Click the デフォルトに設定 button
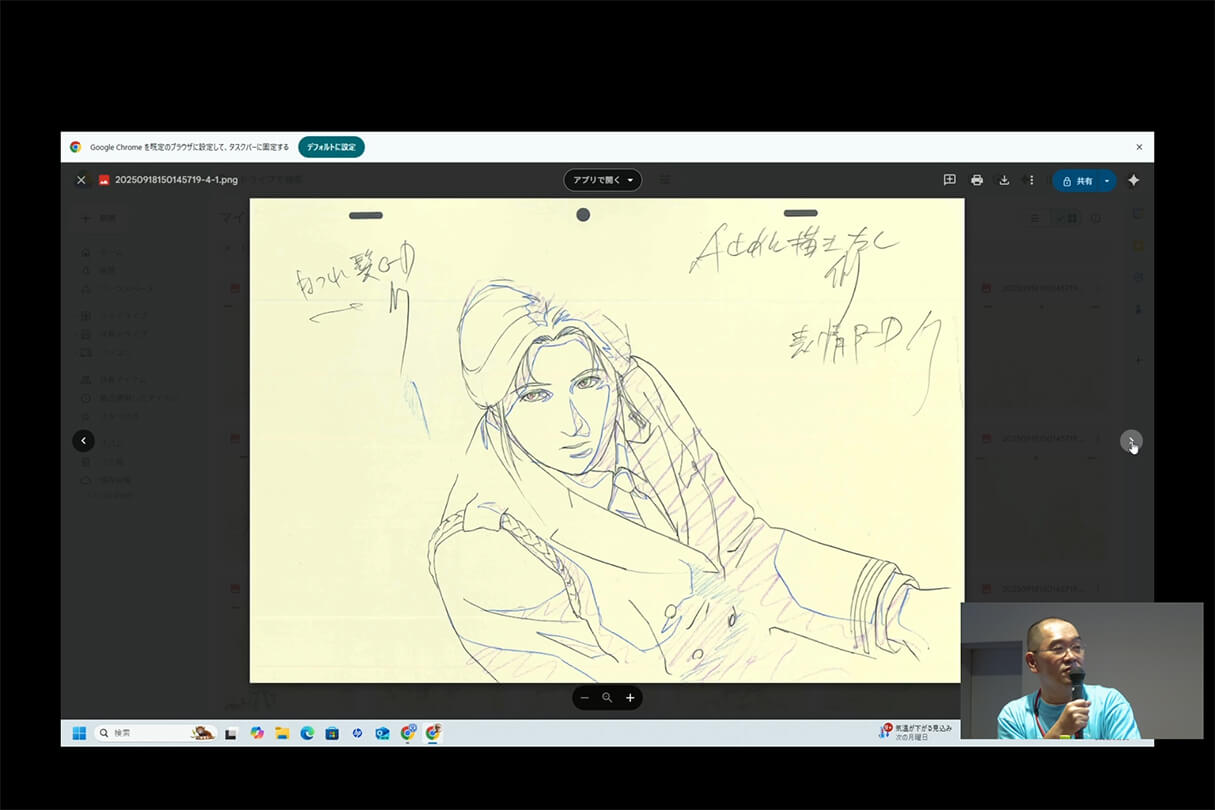 (331, 147)
